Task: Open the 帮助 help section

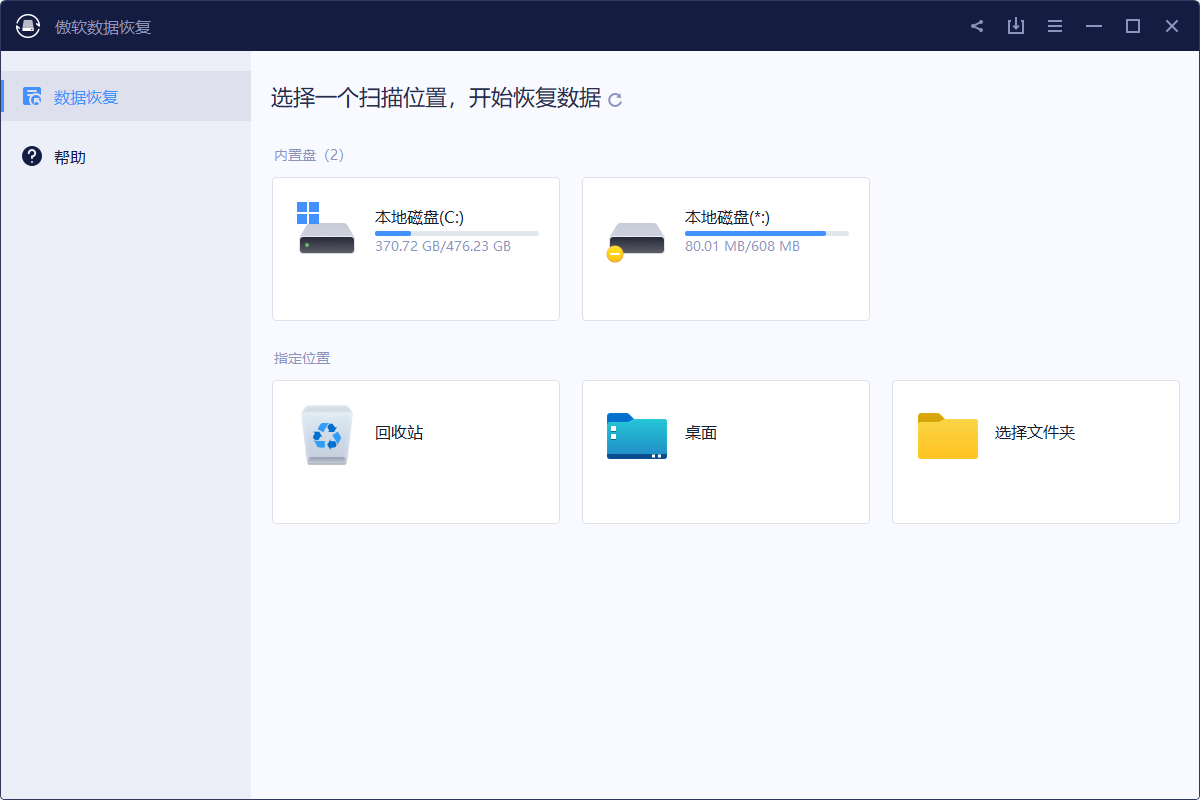Action: [x=70, y=156]
